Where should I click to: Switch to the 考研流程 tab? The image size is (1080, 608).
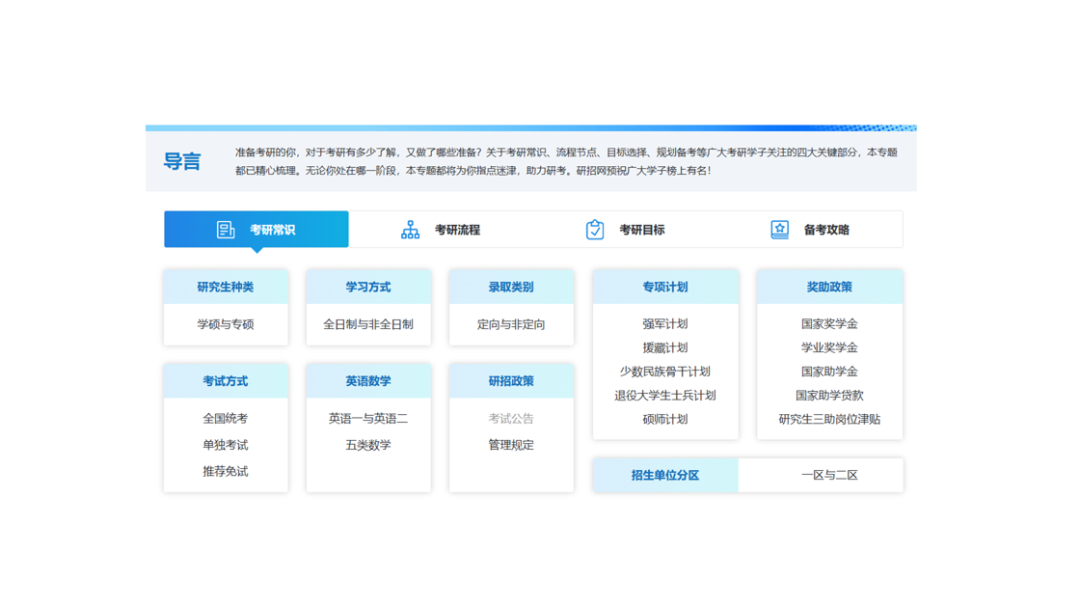[x=457, y=230]
